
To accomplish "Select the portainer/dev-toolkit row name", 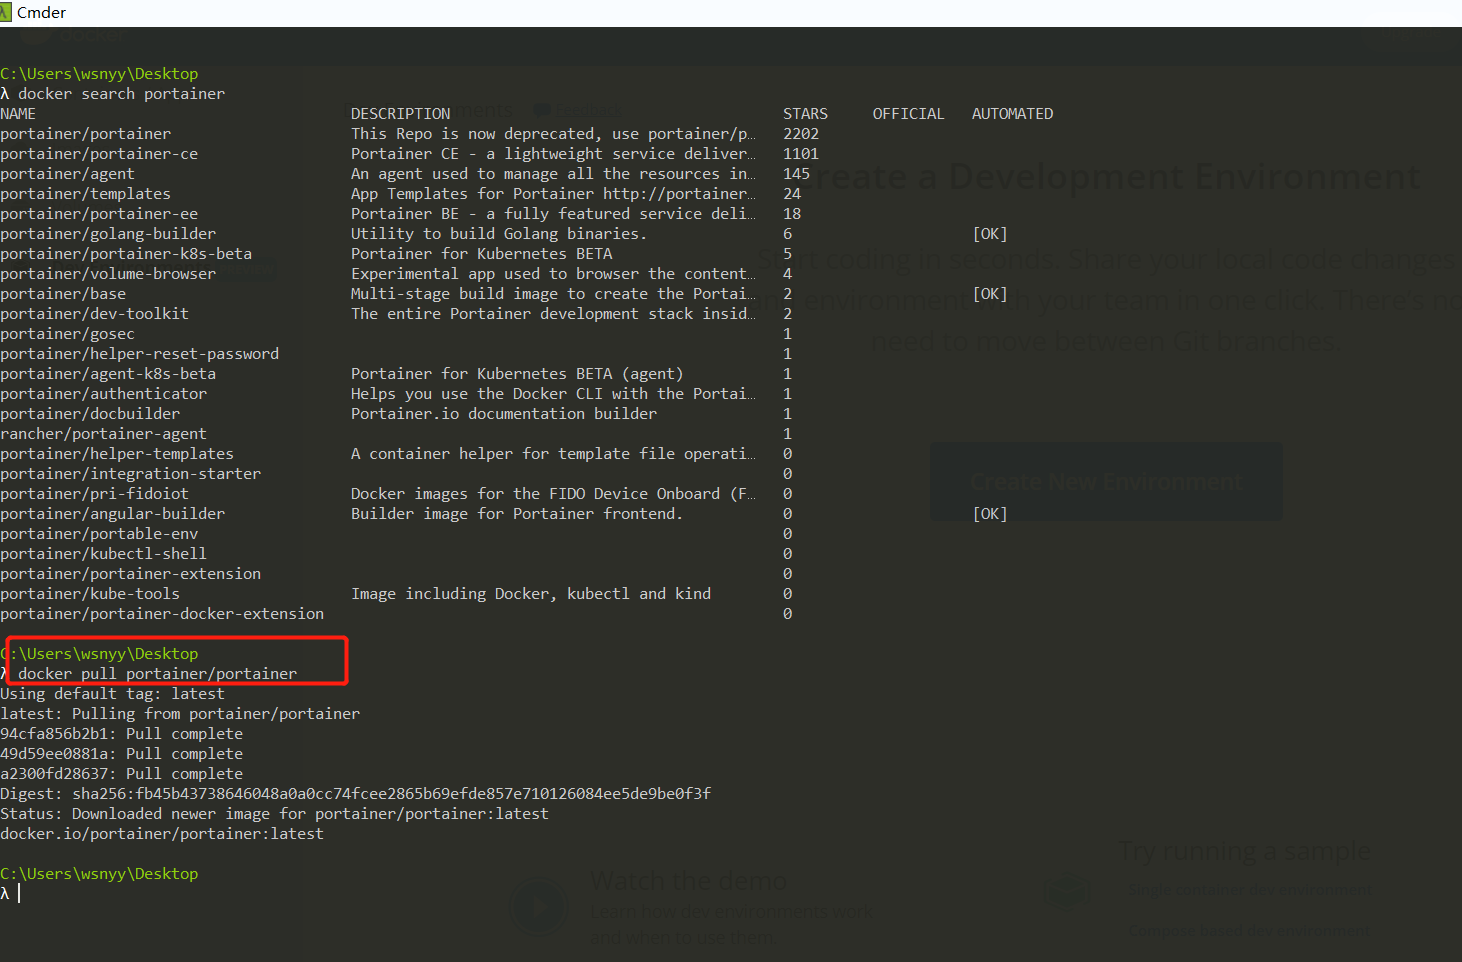I will coord(94,314).
